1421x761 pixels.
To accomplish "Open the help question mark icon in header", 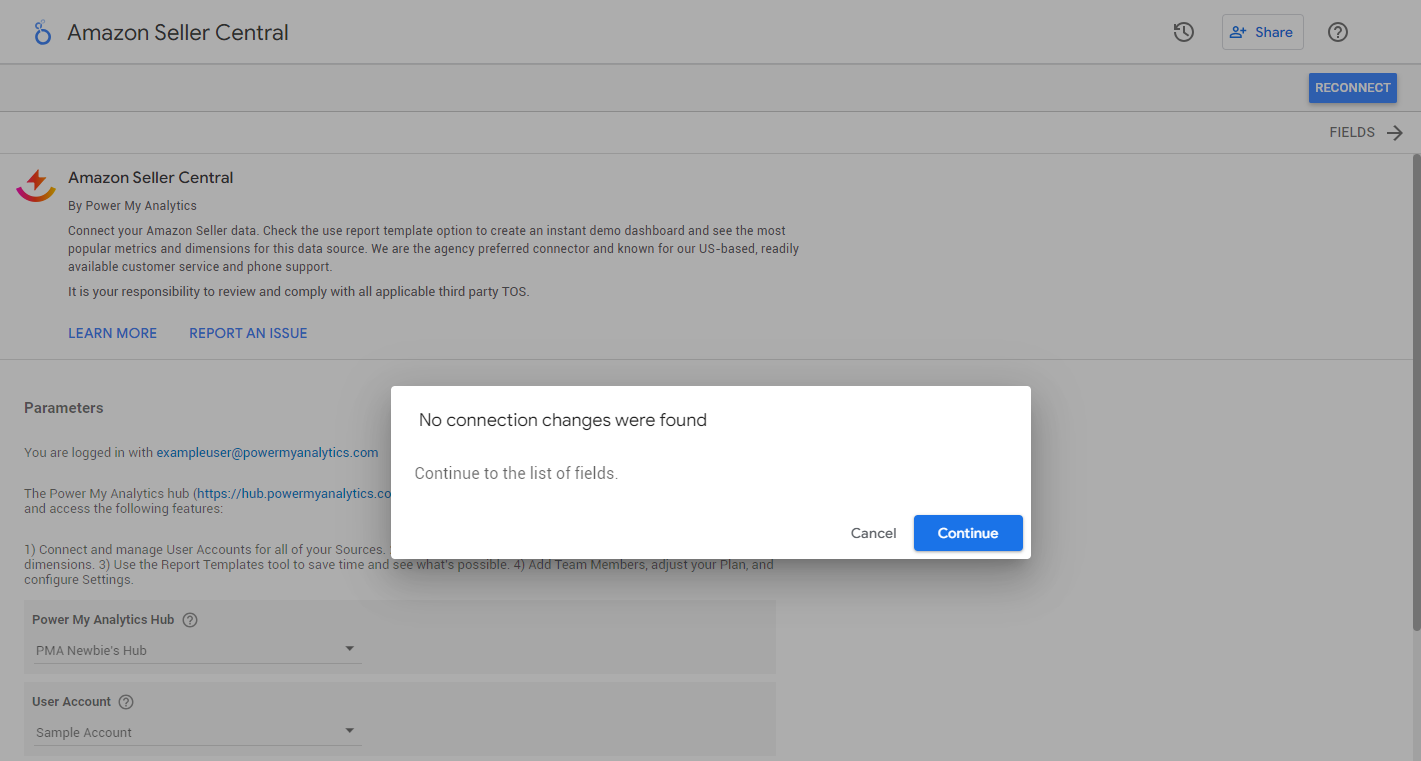I will [1338, 32].
